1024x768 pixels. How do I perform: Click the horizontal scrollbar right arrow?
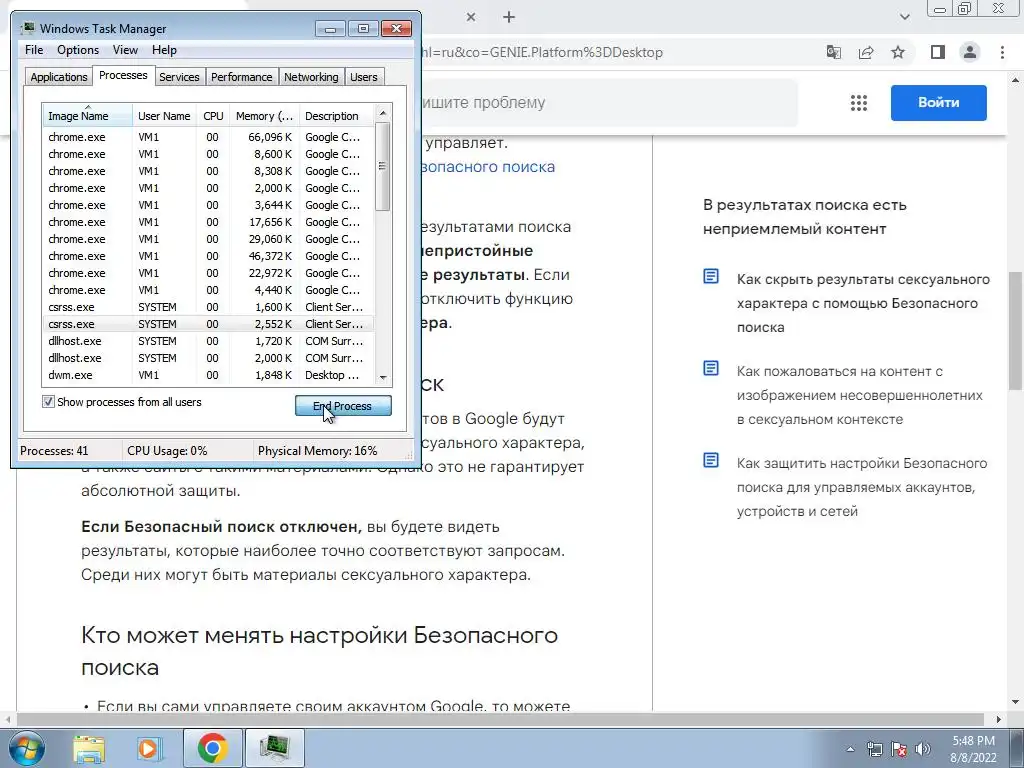tap(999, 719)
